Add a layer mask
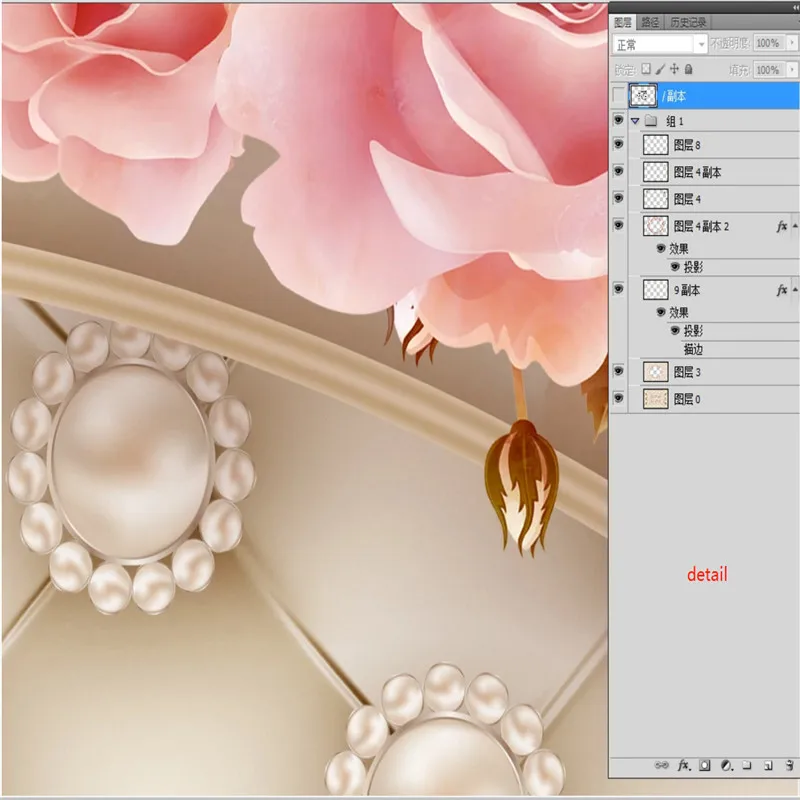This screenshot has width=800, height=800. 705,765
